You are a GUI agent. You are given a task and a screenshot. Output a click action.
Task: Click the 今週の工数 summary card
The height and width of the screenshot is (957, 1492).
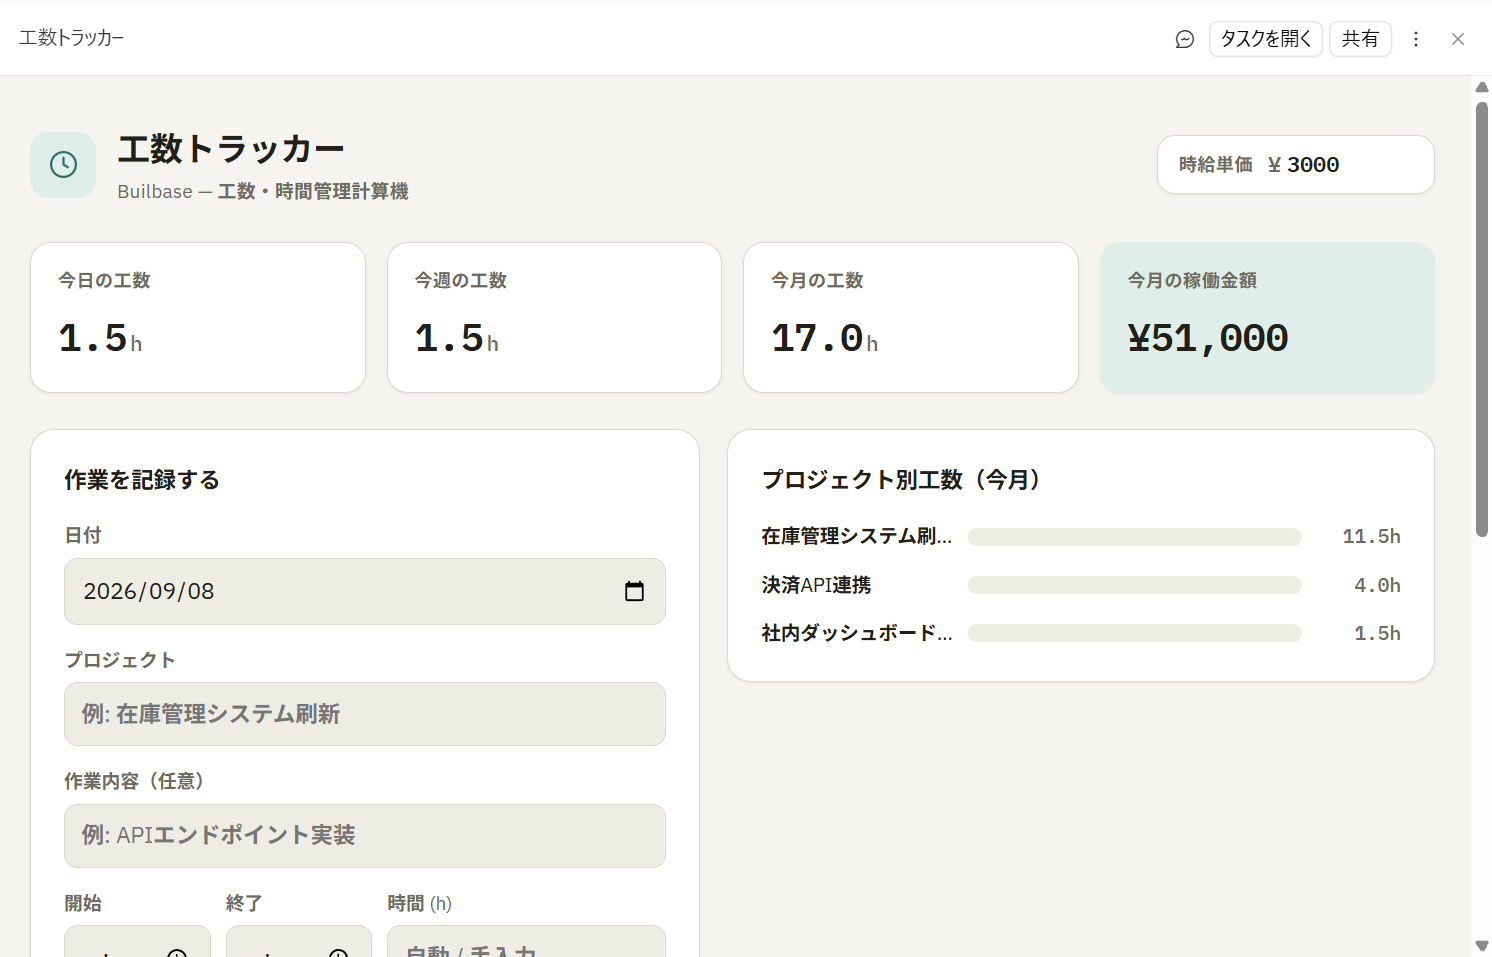[554, 317]
